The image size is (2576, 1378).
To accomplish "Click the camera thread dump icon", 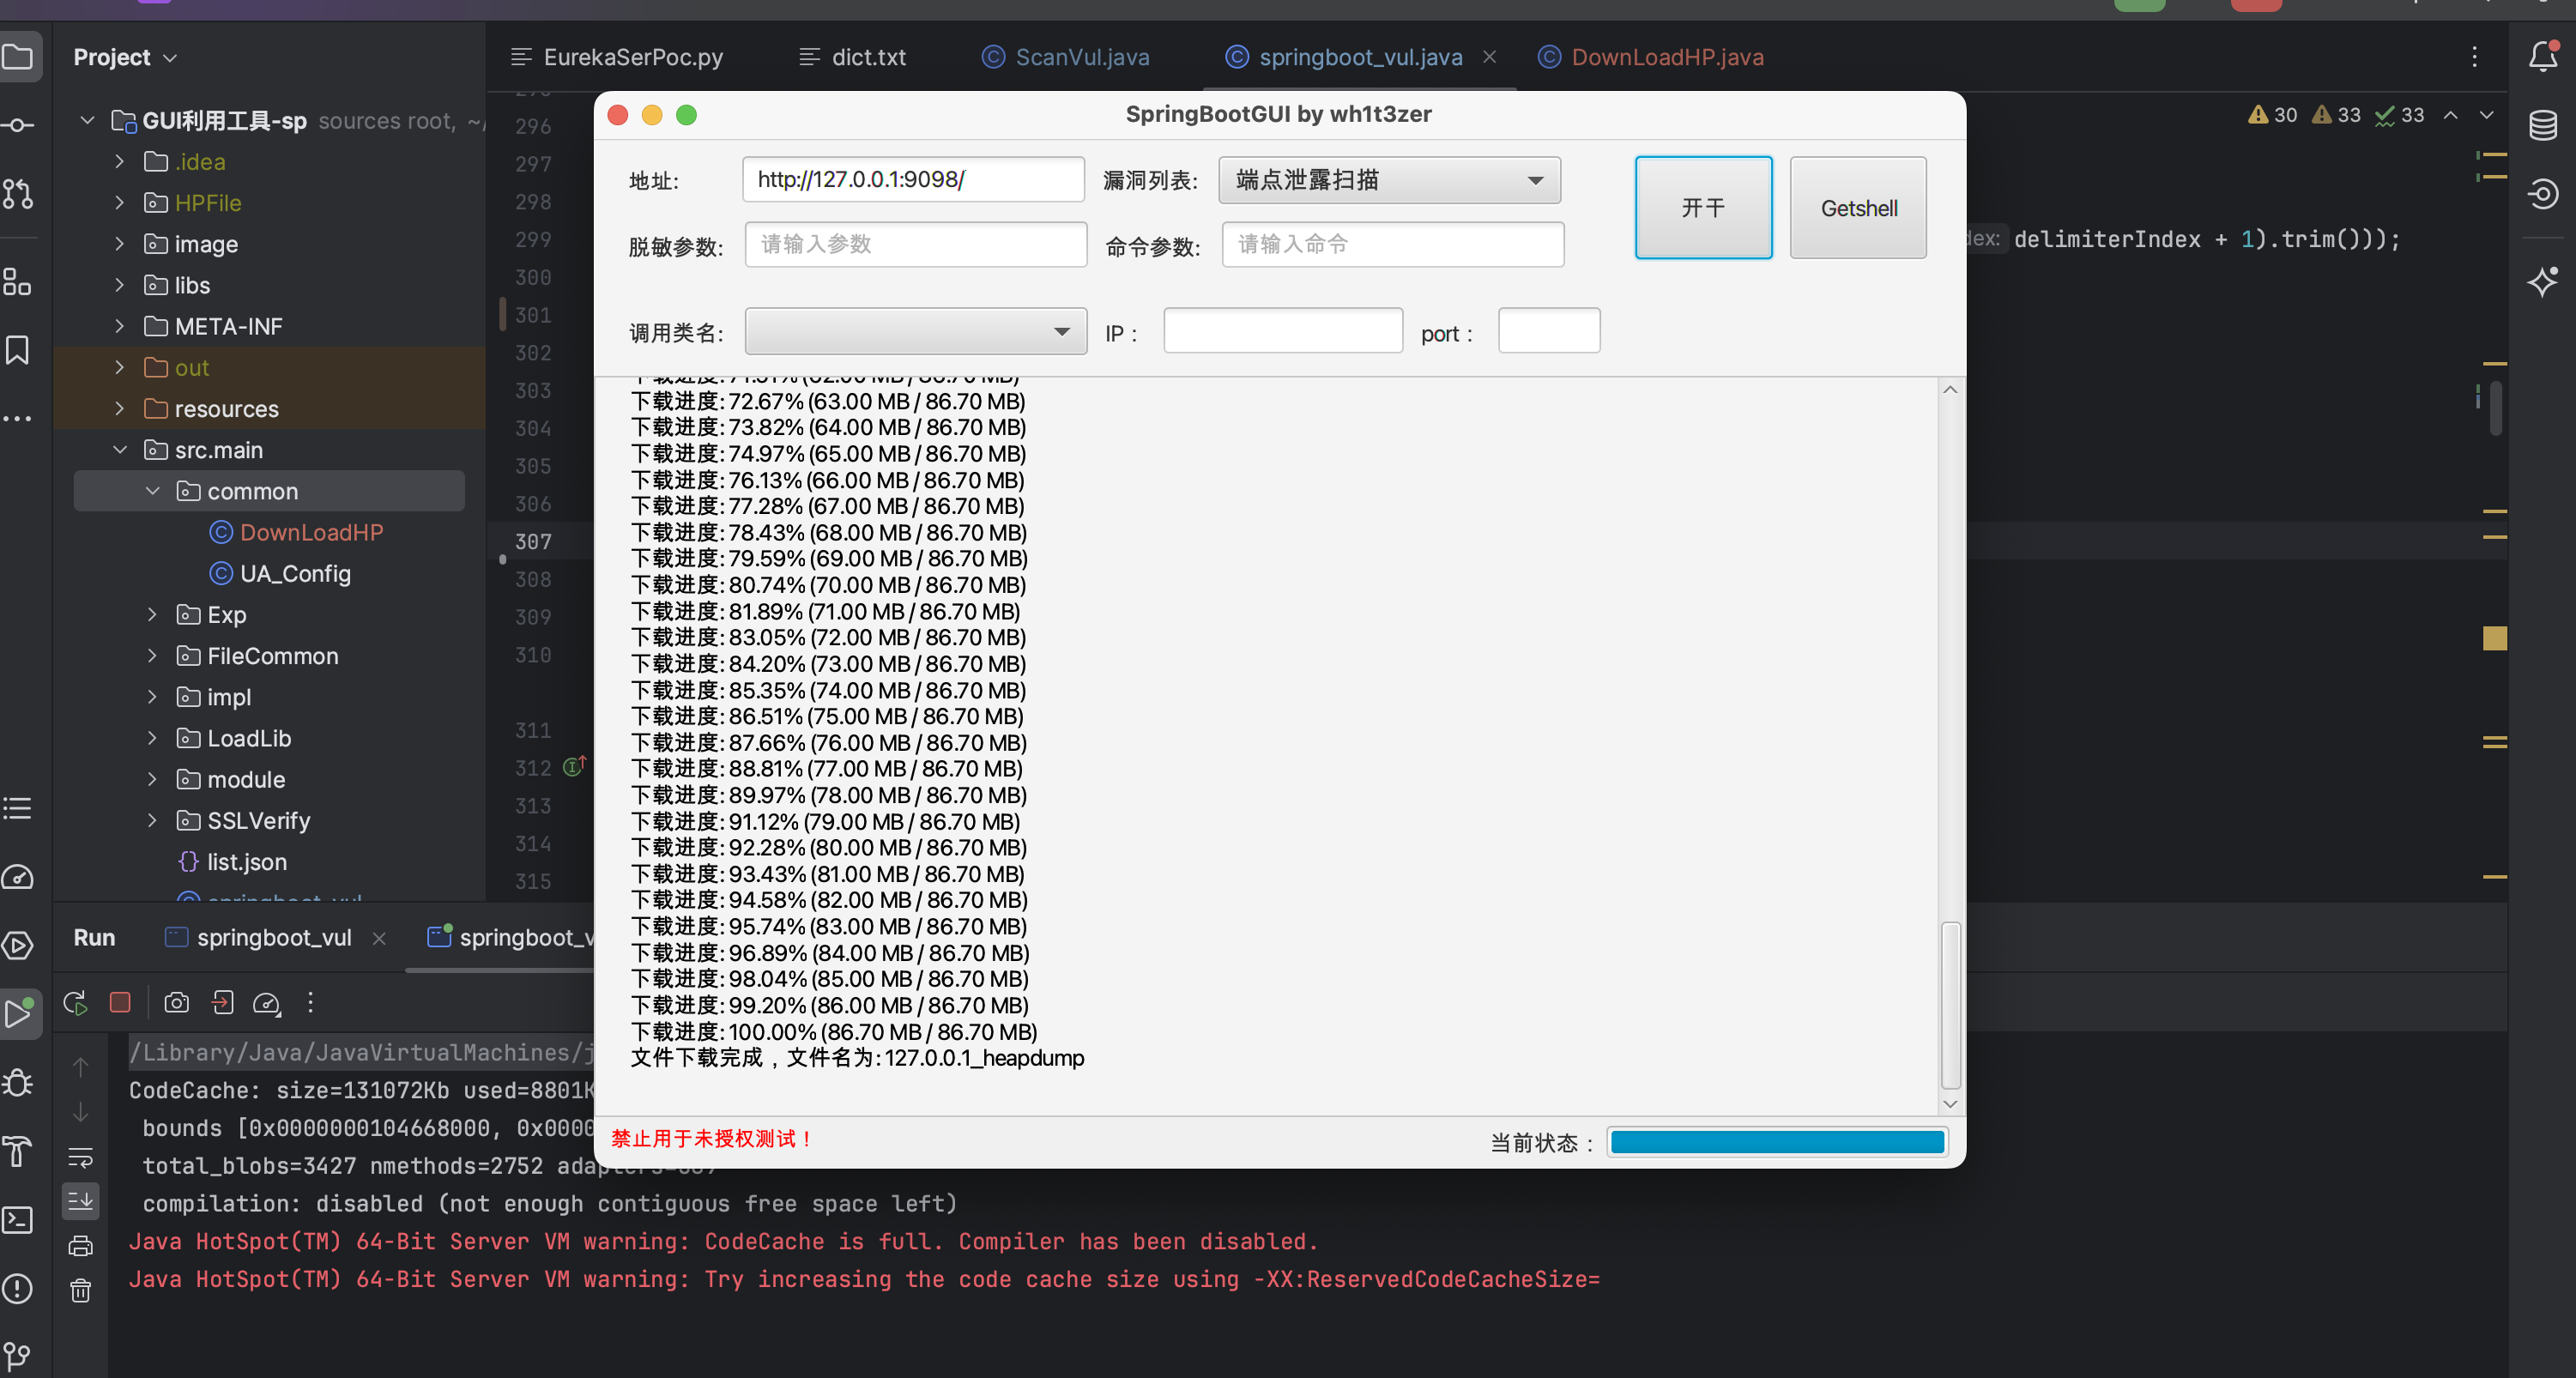I will tap(177, 1002).
